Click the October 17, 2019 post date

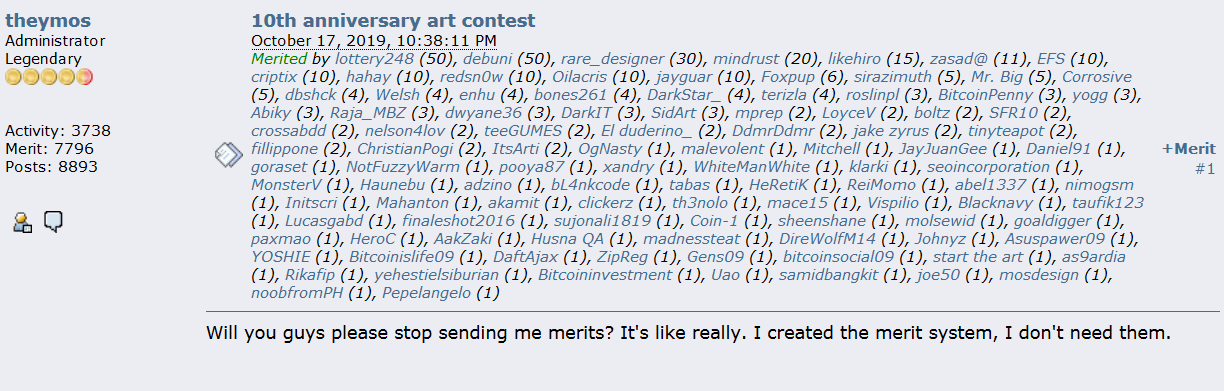pos(374,40)
